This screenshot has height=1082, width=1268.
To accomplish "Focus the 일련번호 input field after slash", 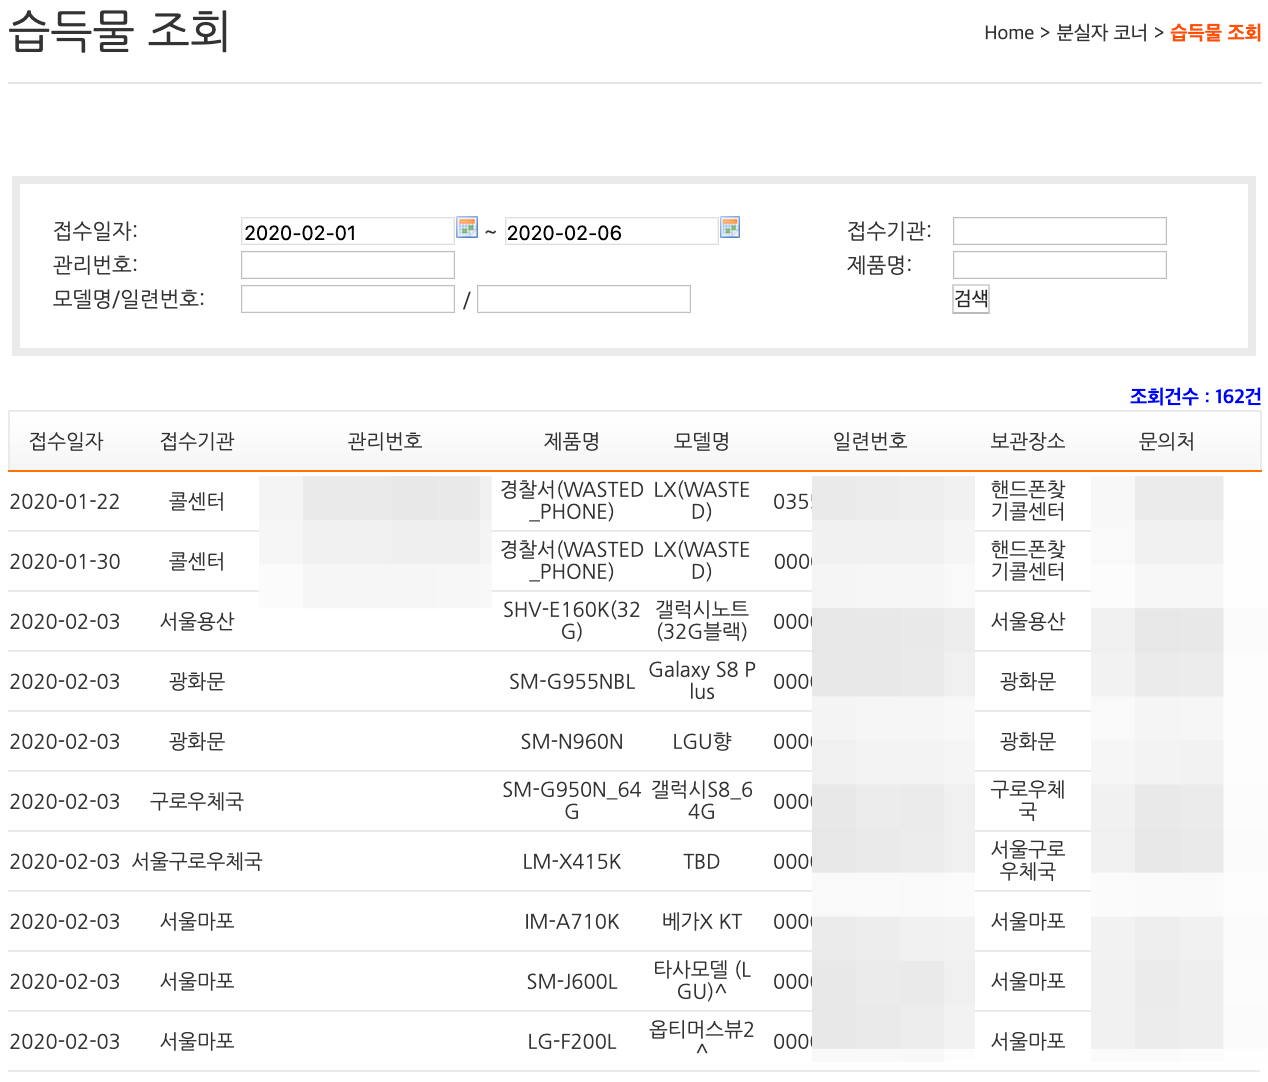I will click(x=584, y=299).
